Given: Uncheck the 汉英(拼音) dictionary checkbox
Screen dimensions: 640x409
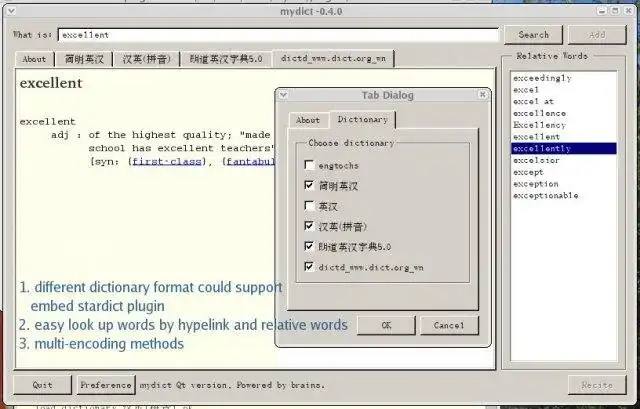Looking at the screenshot, I should click(309, 226).
